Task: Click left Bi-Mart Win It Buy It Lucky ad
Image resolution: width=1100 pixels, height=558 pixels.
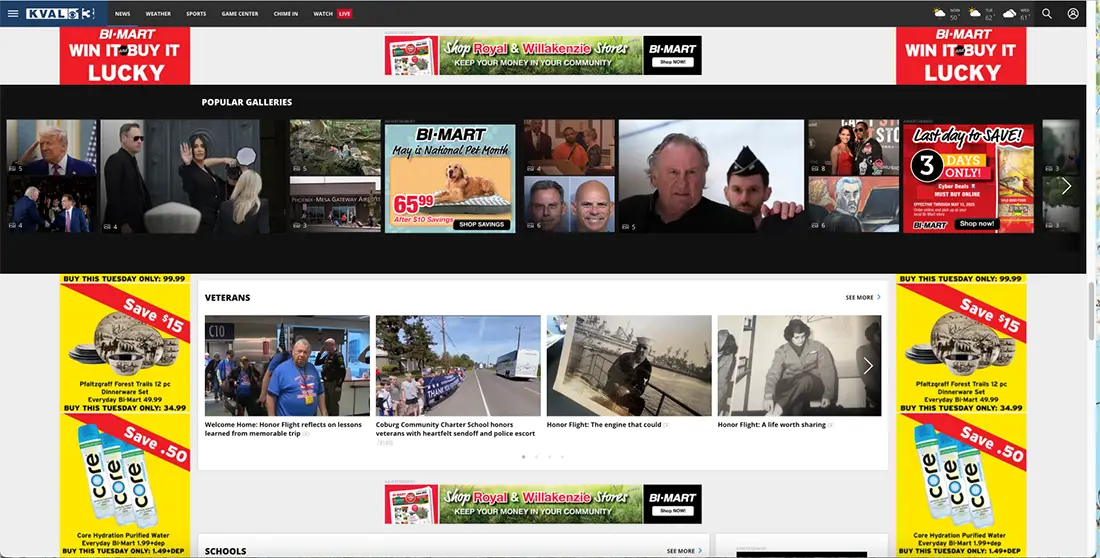Action: click(x=125, y=55)
